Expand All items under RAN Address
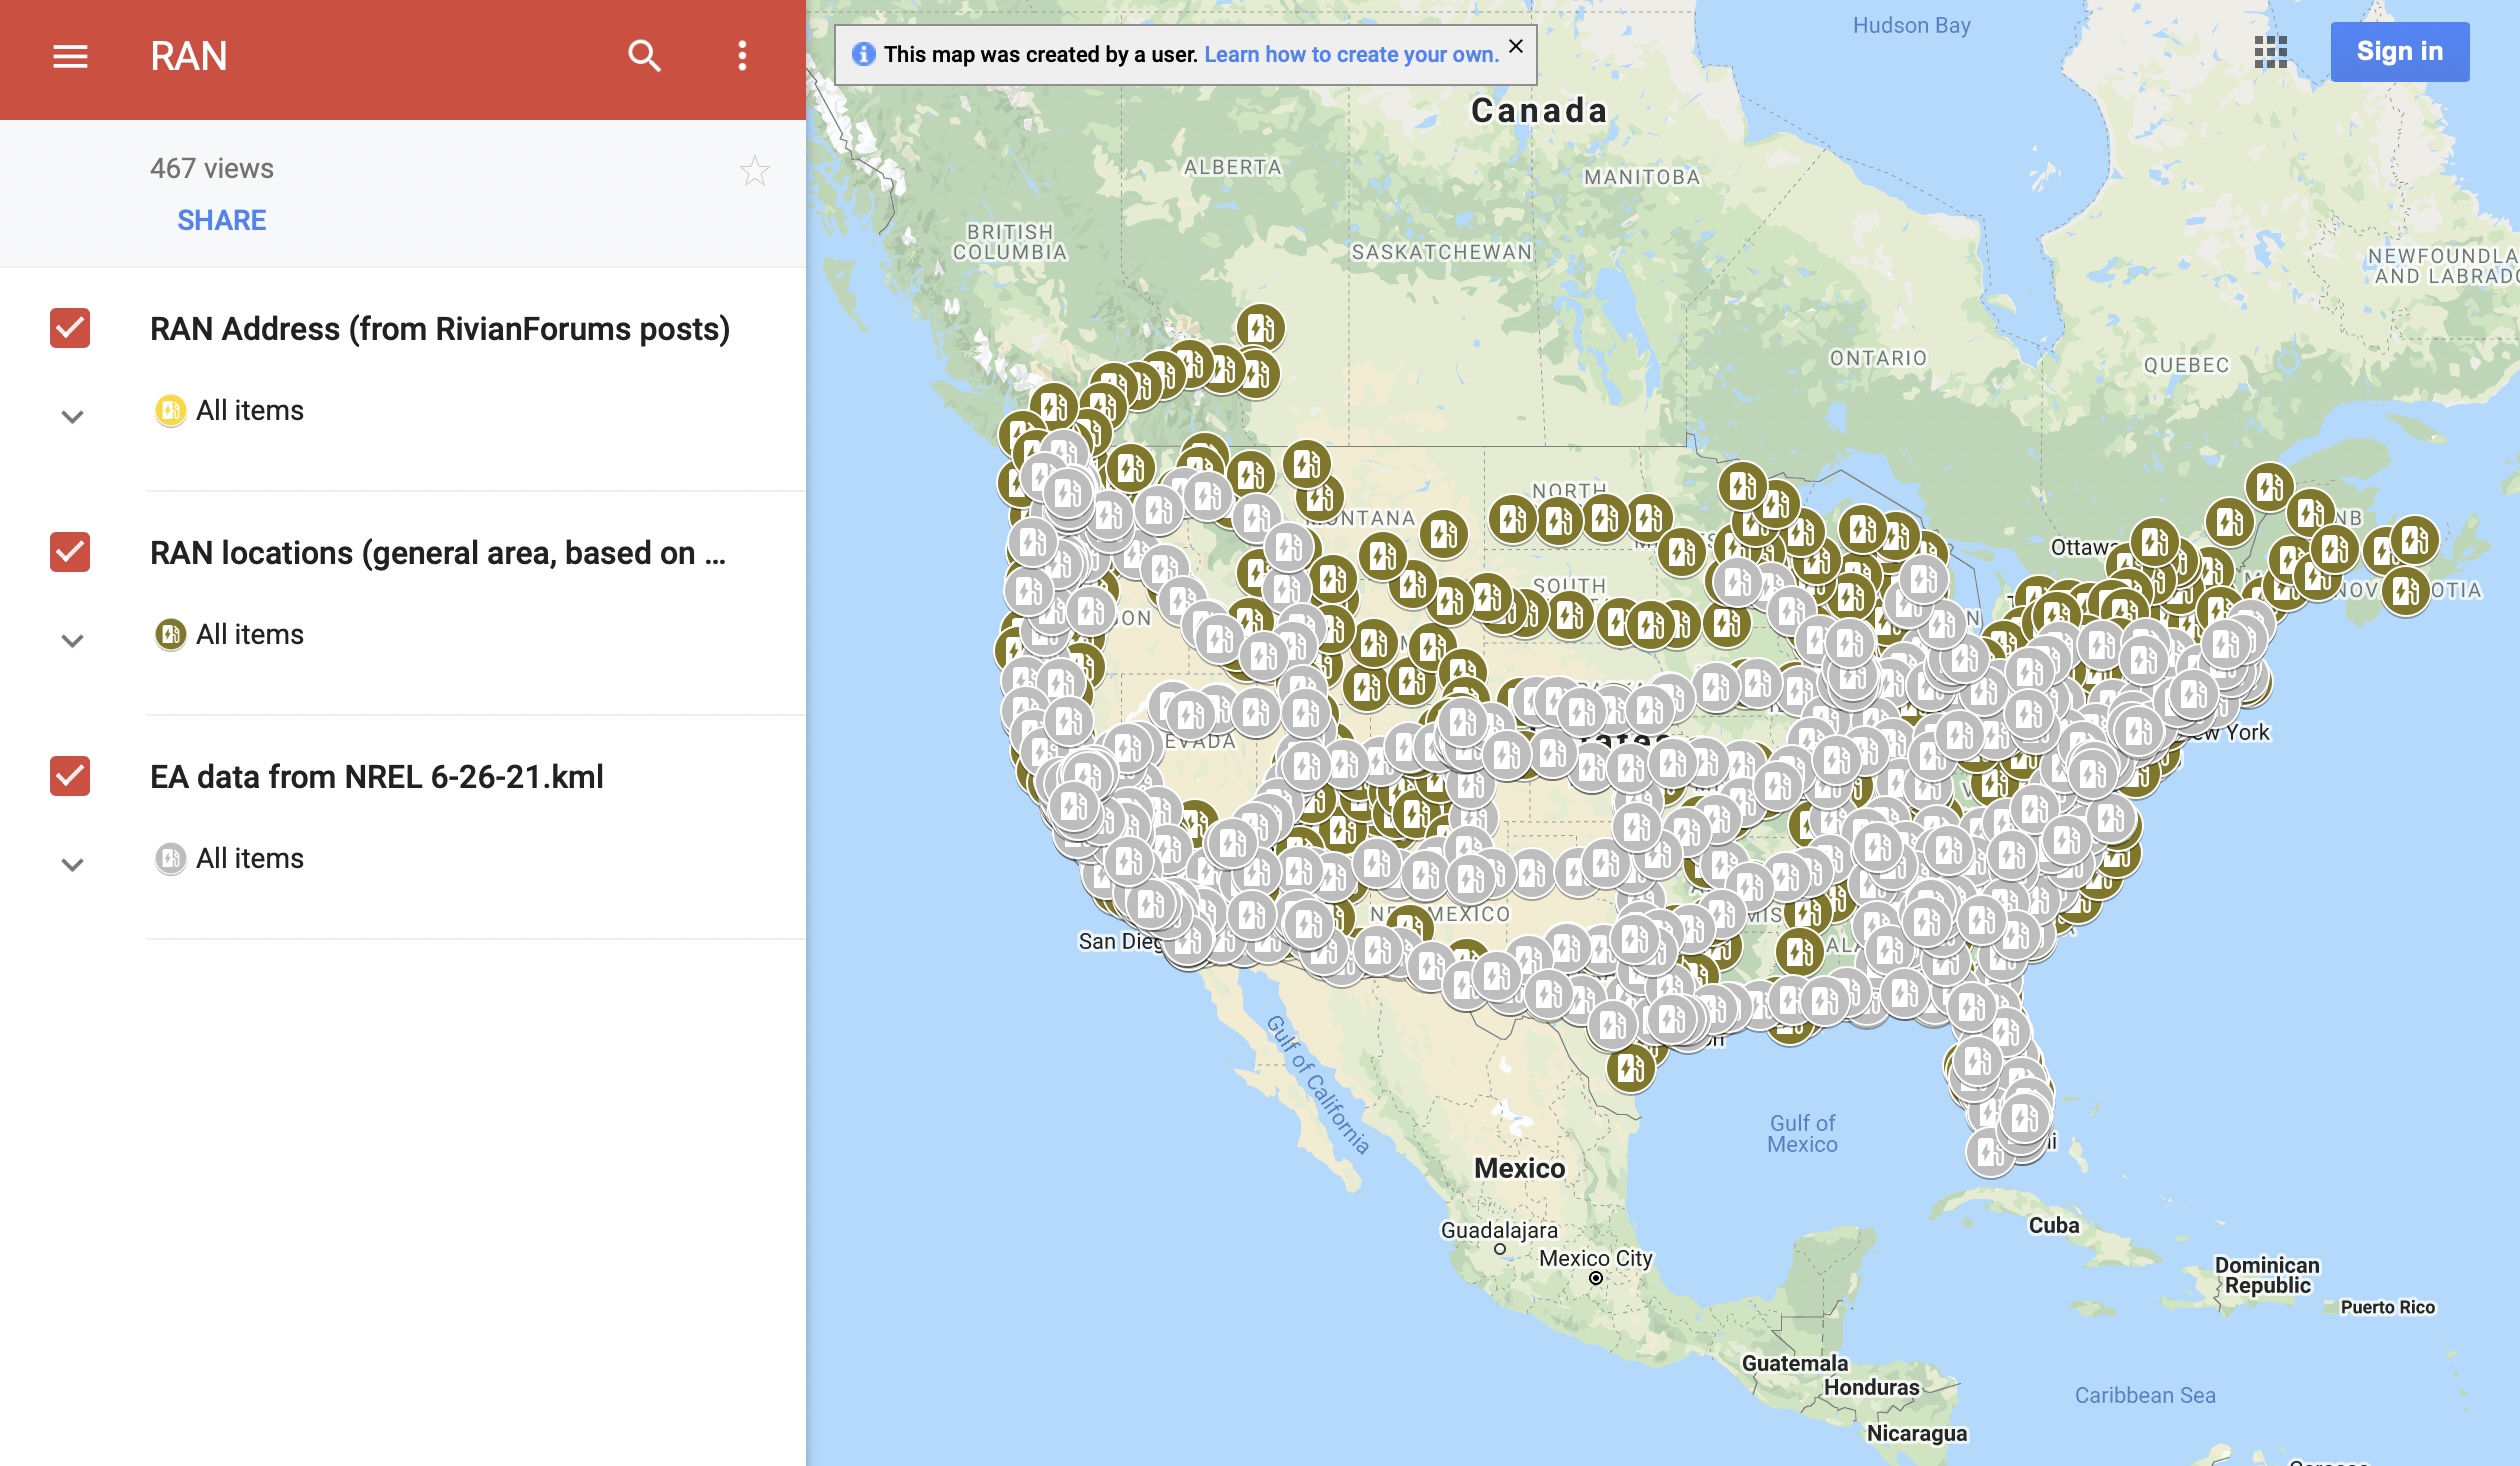The height and width of the screenshot is (1466, 2520). coord(72,417)
